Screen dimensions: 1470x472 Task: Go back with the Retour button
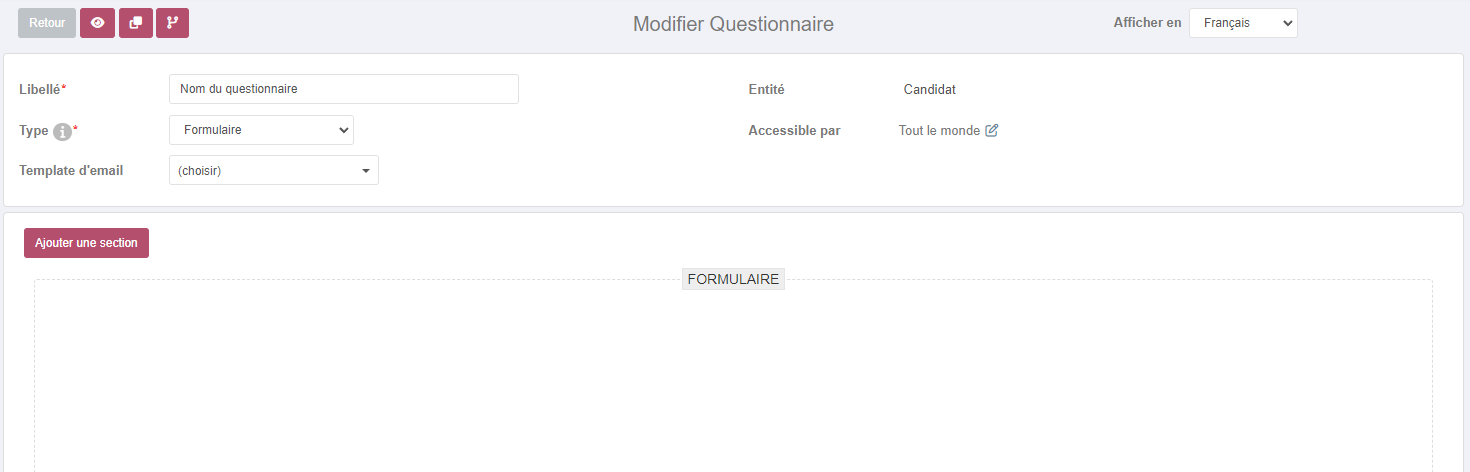[x=47, y=23]
